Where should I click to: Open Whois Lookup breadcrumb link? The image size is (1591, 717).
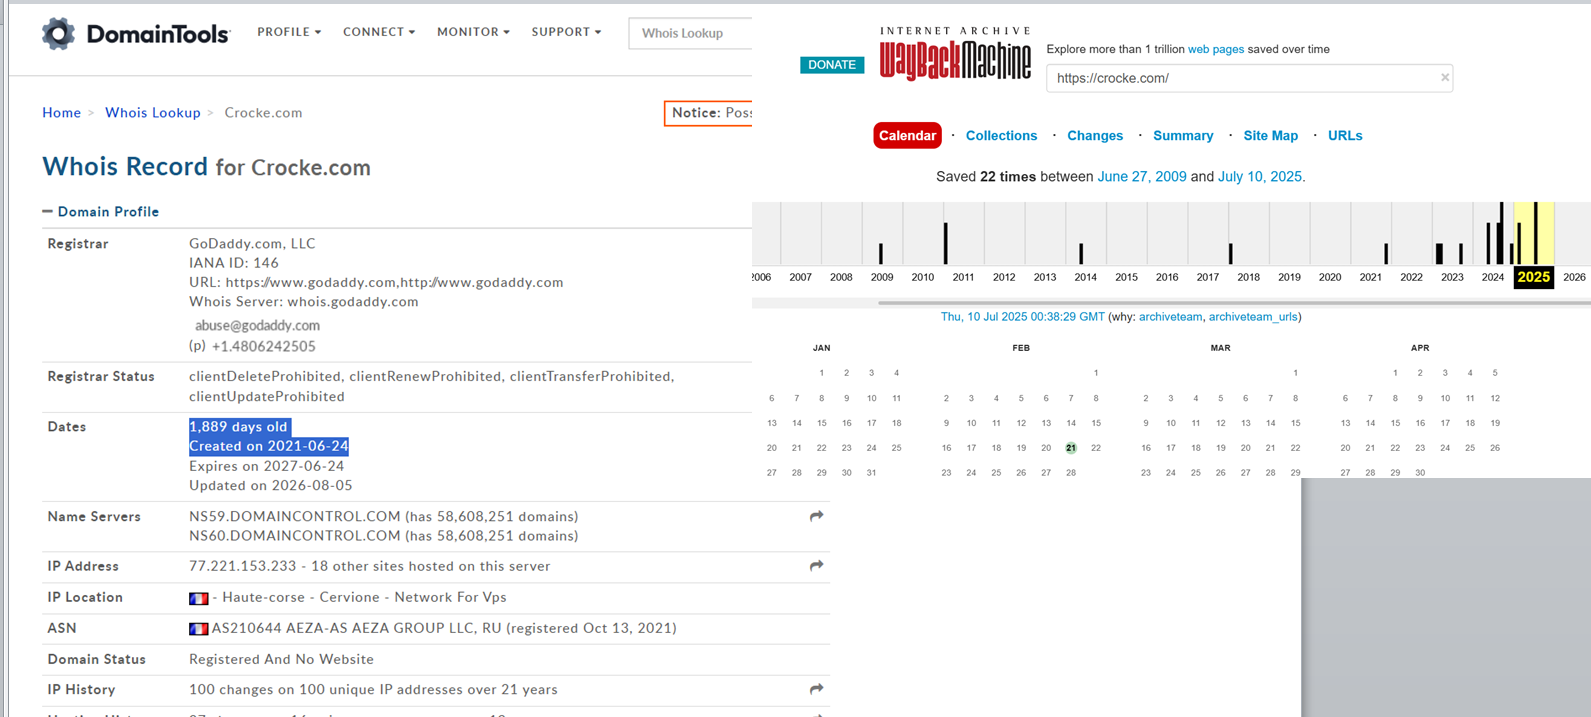pos(152,112)
